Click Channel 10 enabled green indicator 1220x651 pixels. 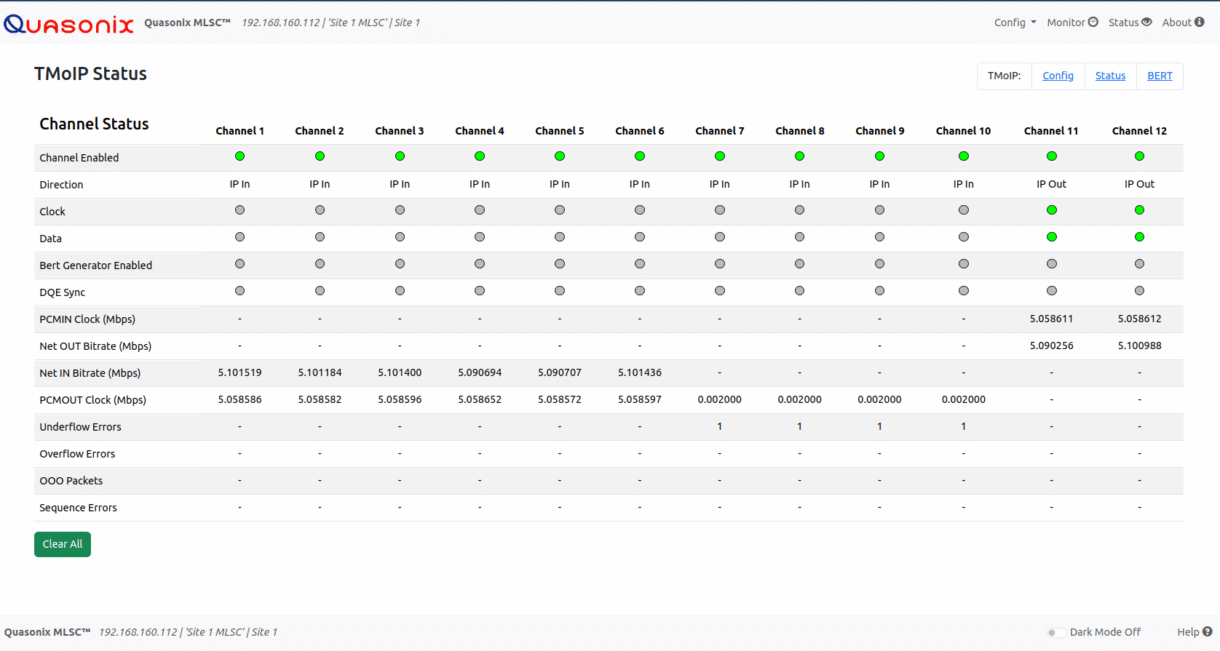(x=963, y=156)
